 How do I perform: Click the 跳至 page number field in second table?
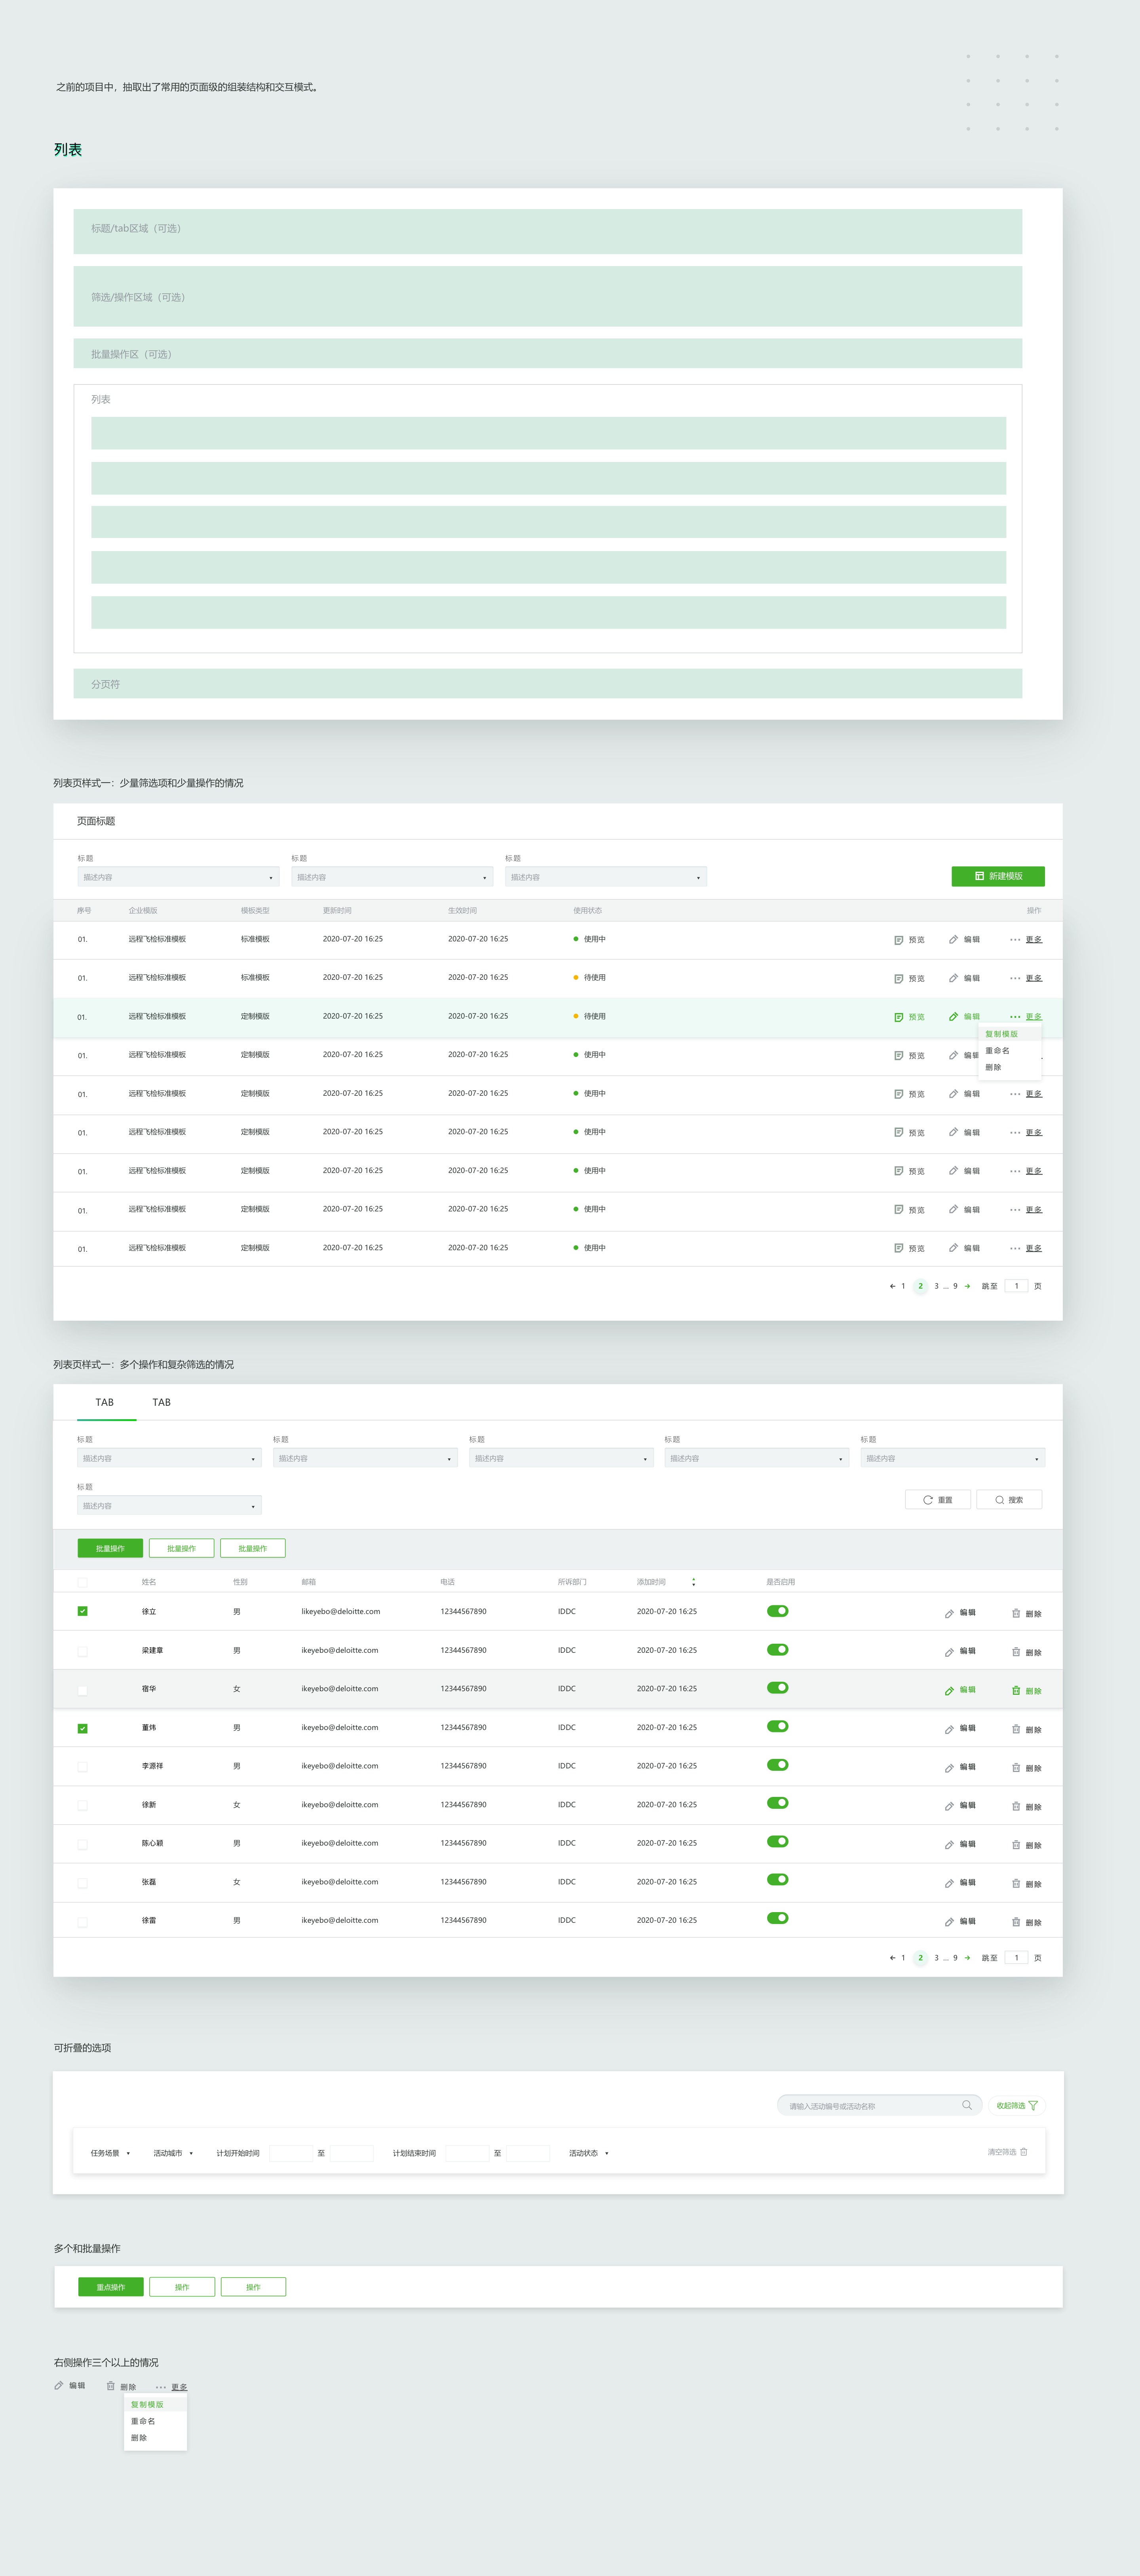[1016, 1958]
